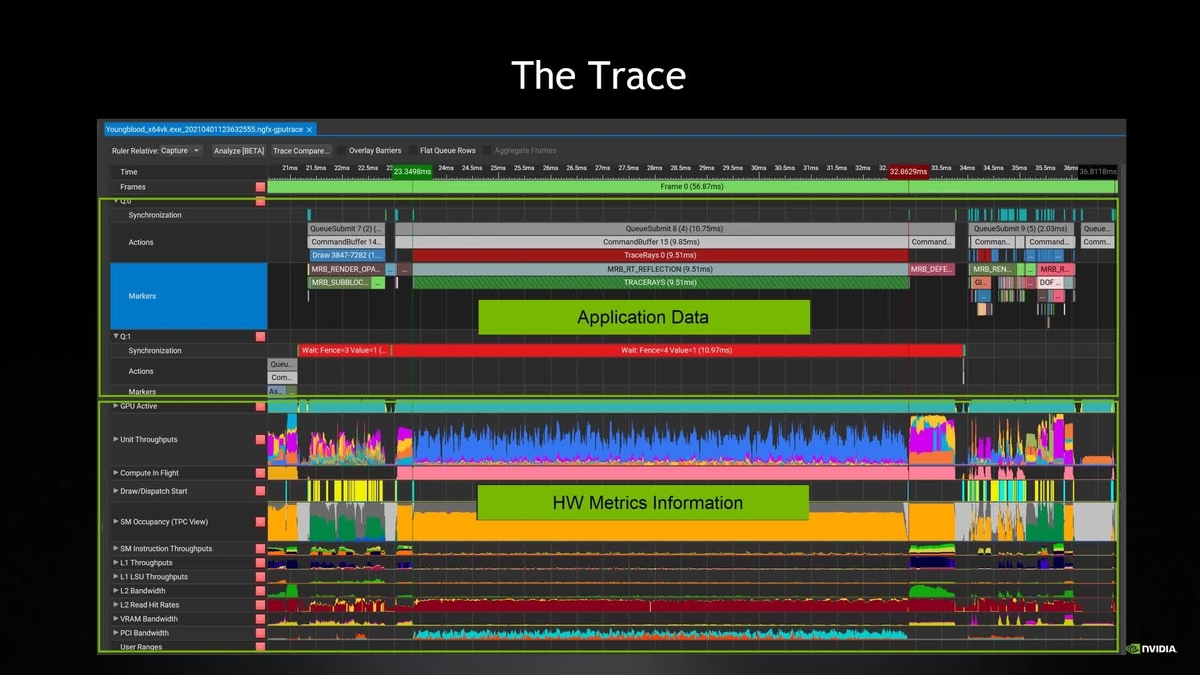Screen dimensions: 1200x675
Task: Enable the Overlay Barriers checkbox
Action: click(341, 151)
